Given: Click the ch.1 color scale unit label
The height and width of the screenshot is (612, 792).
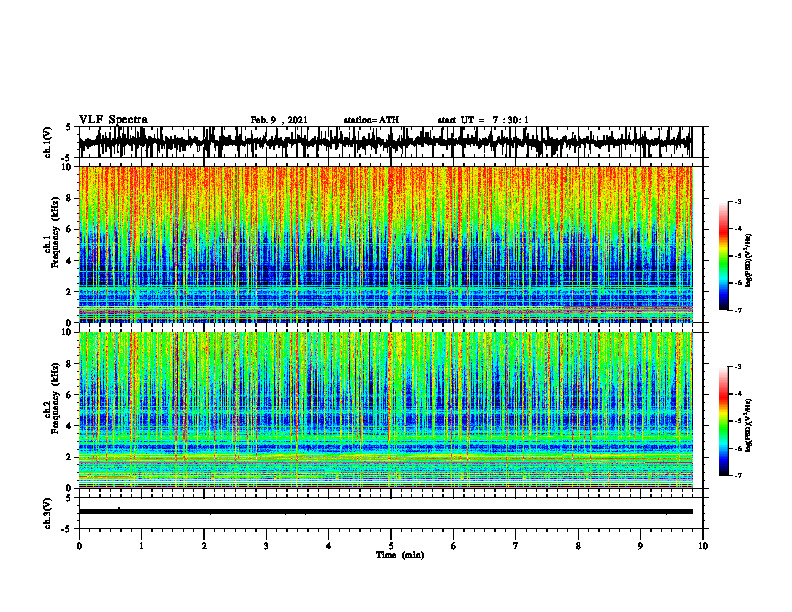Looking at the screenshot, I should click(x=749, y=261).
